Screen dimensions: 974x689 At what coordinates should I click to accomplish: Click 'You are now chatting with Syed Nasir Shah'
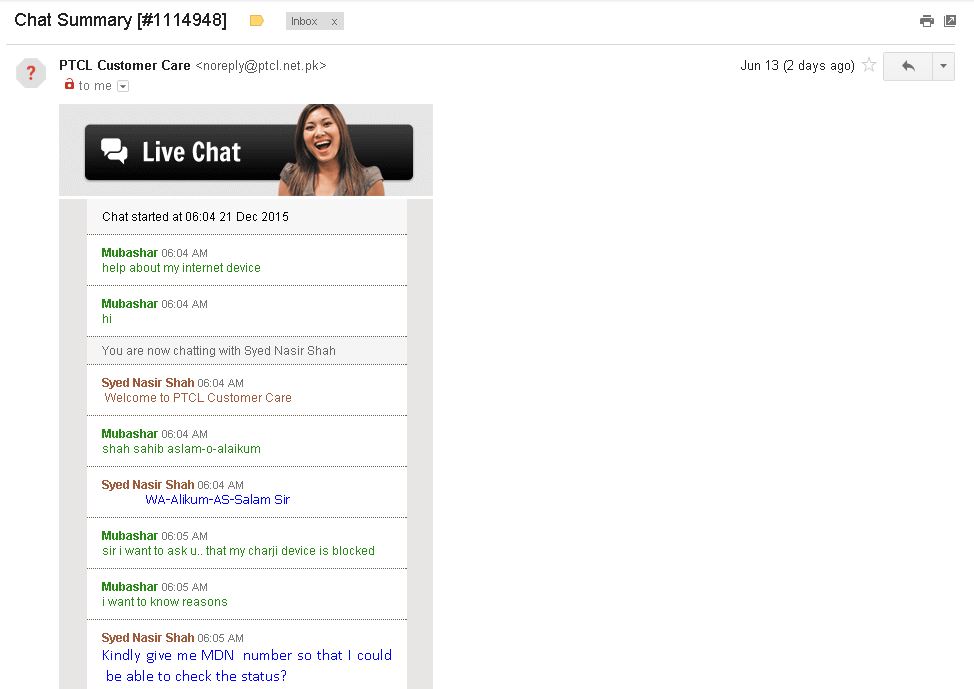(219, 350)
